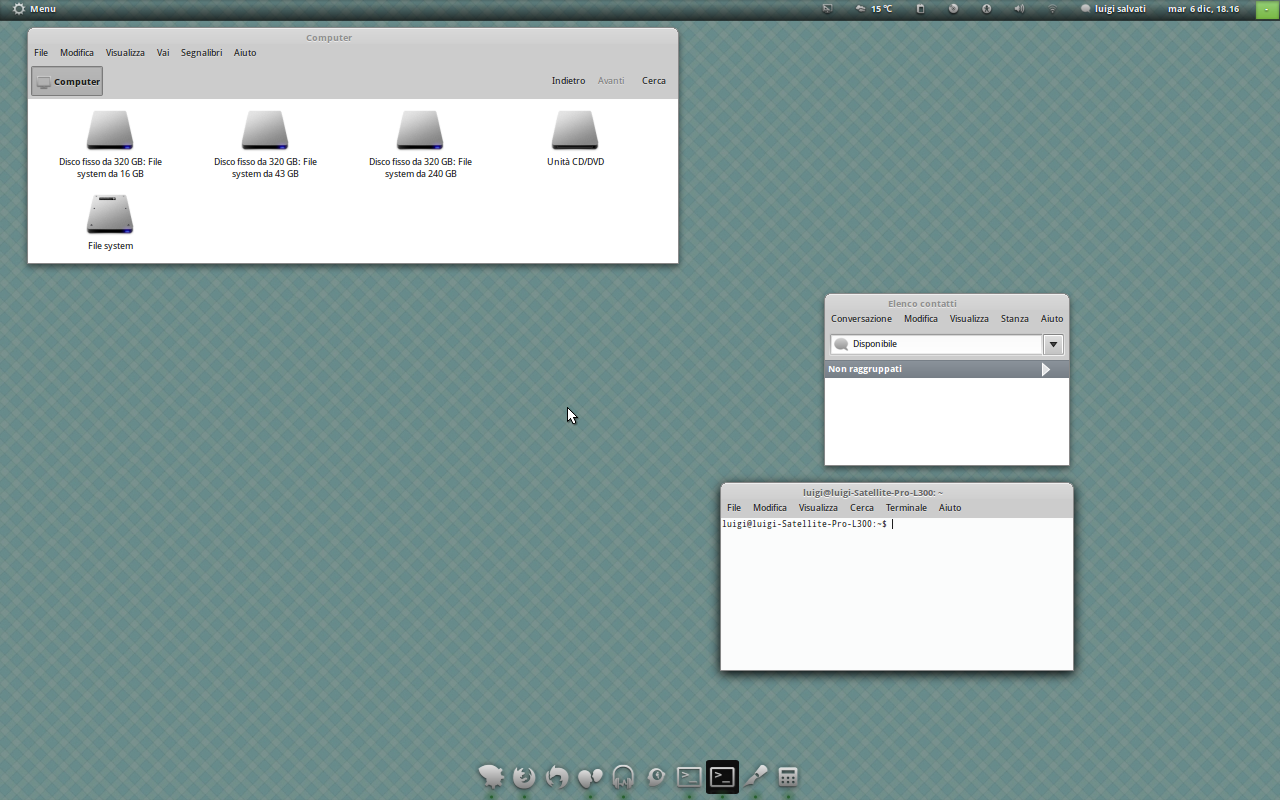Click the screen icon left of weather
The image size is (1280, 800).
coord(827,9)
